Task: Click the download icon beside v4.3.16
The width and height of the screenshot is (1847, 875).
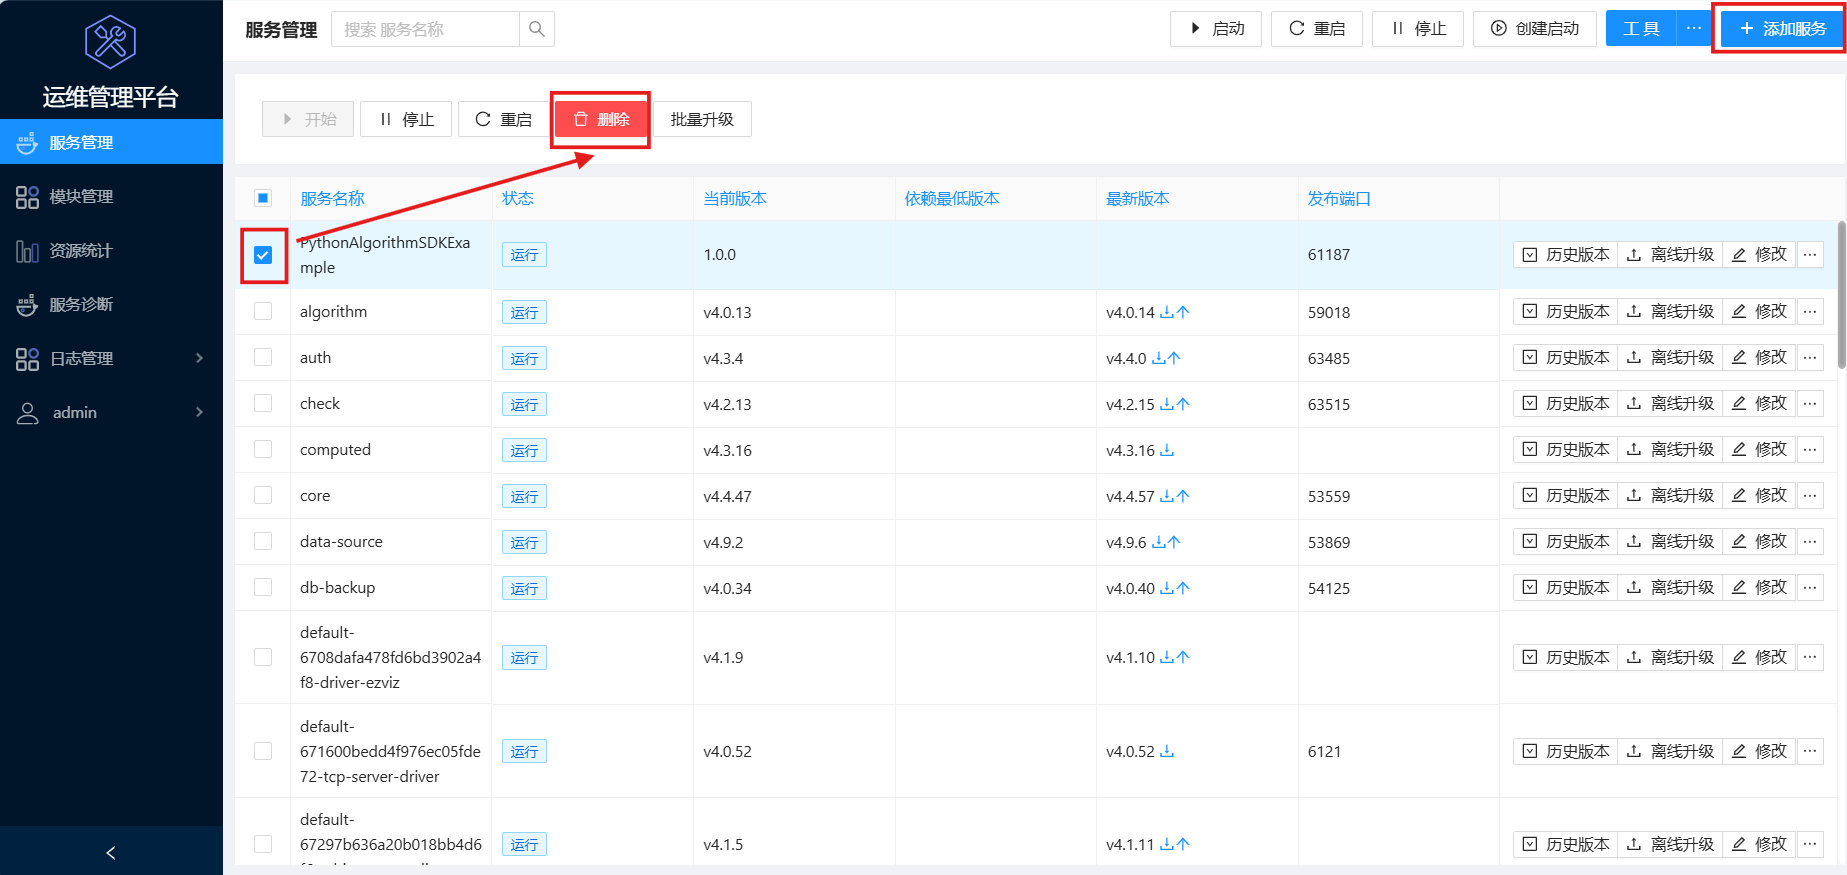Action: [1167, 450]
